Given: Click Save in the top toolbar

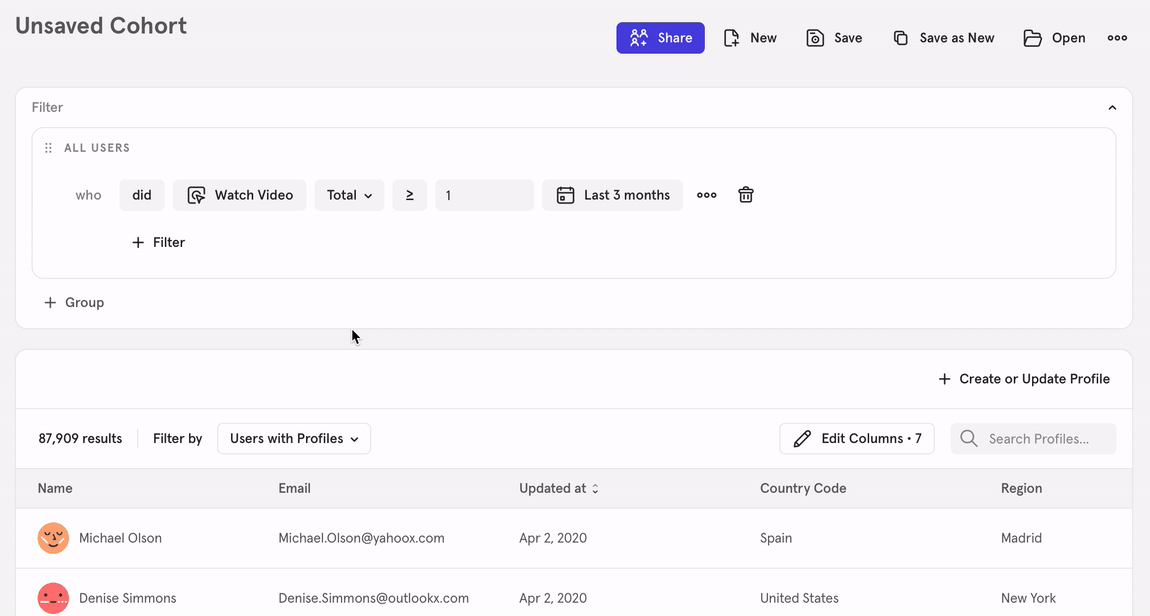Looking at the screenshot, I should coord(834,38).
